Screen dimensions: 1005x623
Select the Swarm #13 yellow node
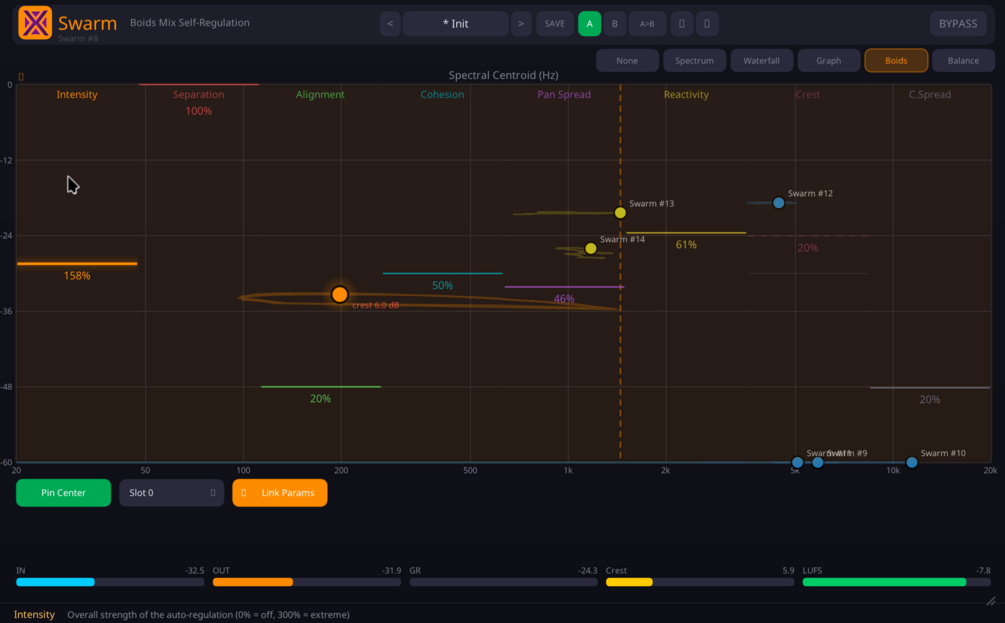pyautogui.click(x=620, y=213)
